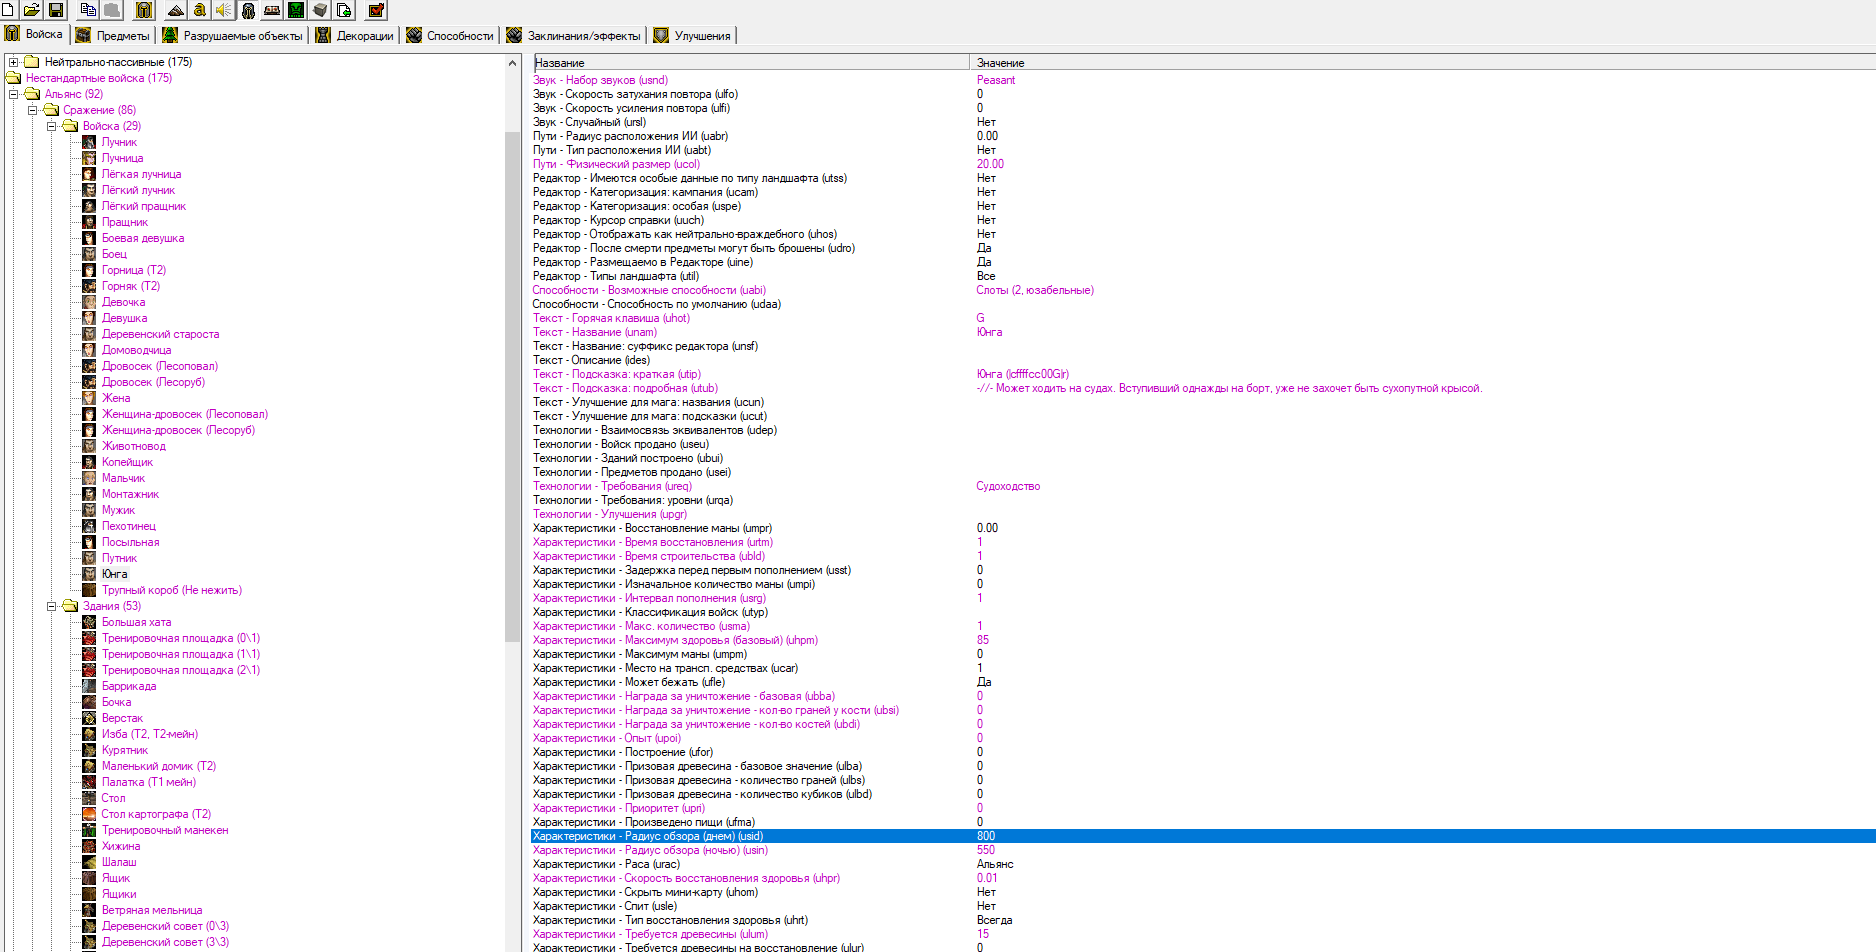Select Деревенский совет (0\3) in the tree
The width and height of the screenshot is (1876, 952).
[x=165, y=926]
